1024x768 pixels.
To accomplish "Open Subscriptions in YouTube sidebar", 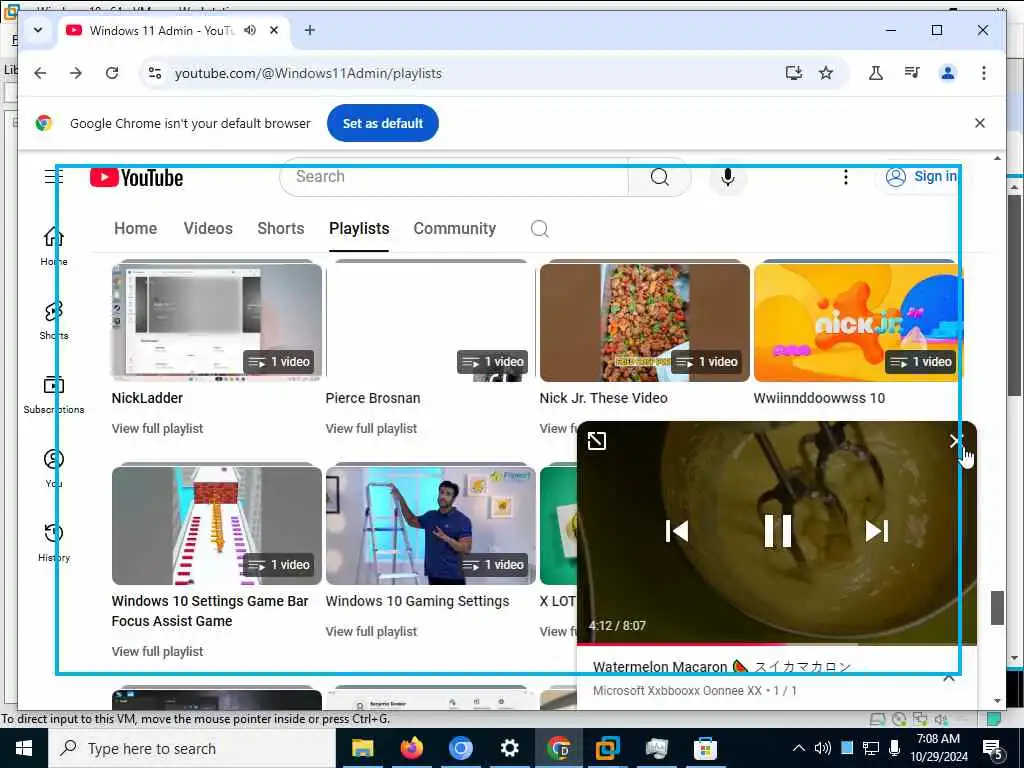I will click(x=54, y=394).
